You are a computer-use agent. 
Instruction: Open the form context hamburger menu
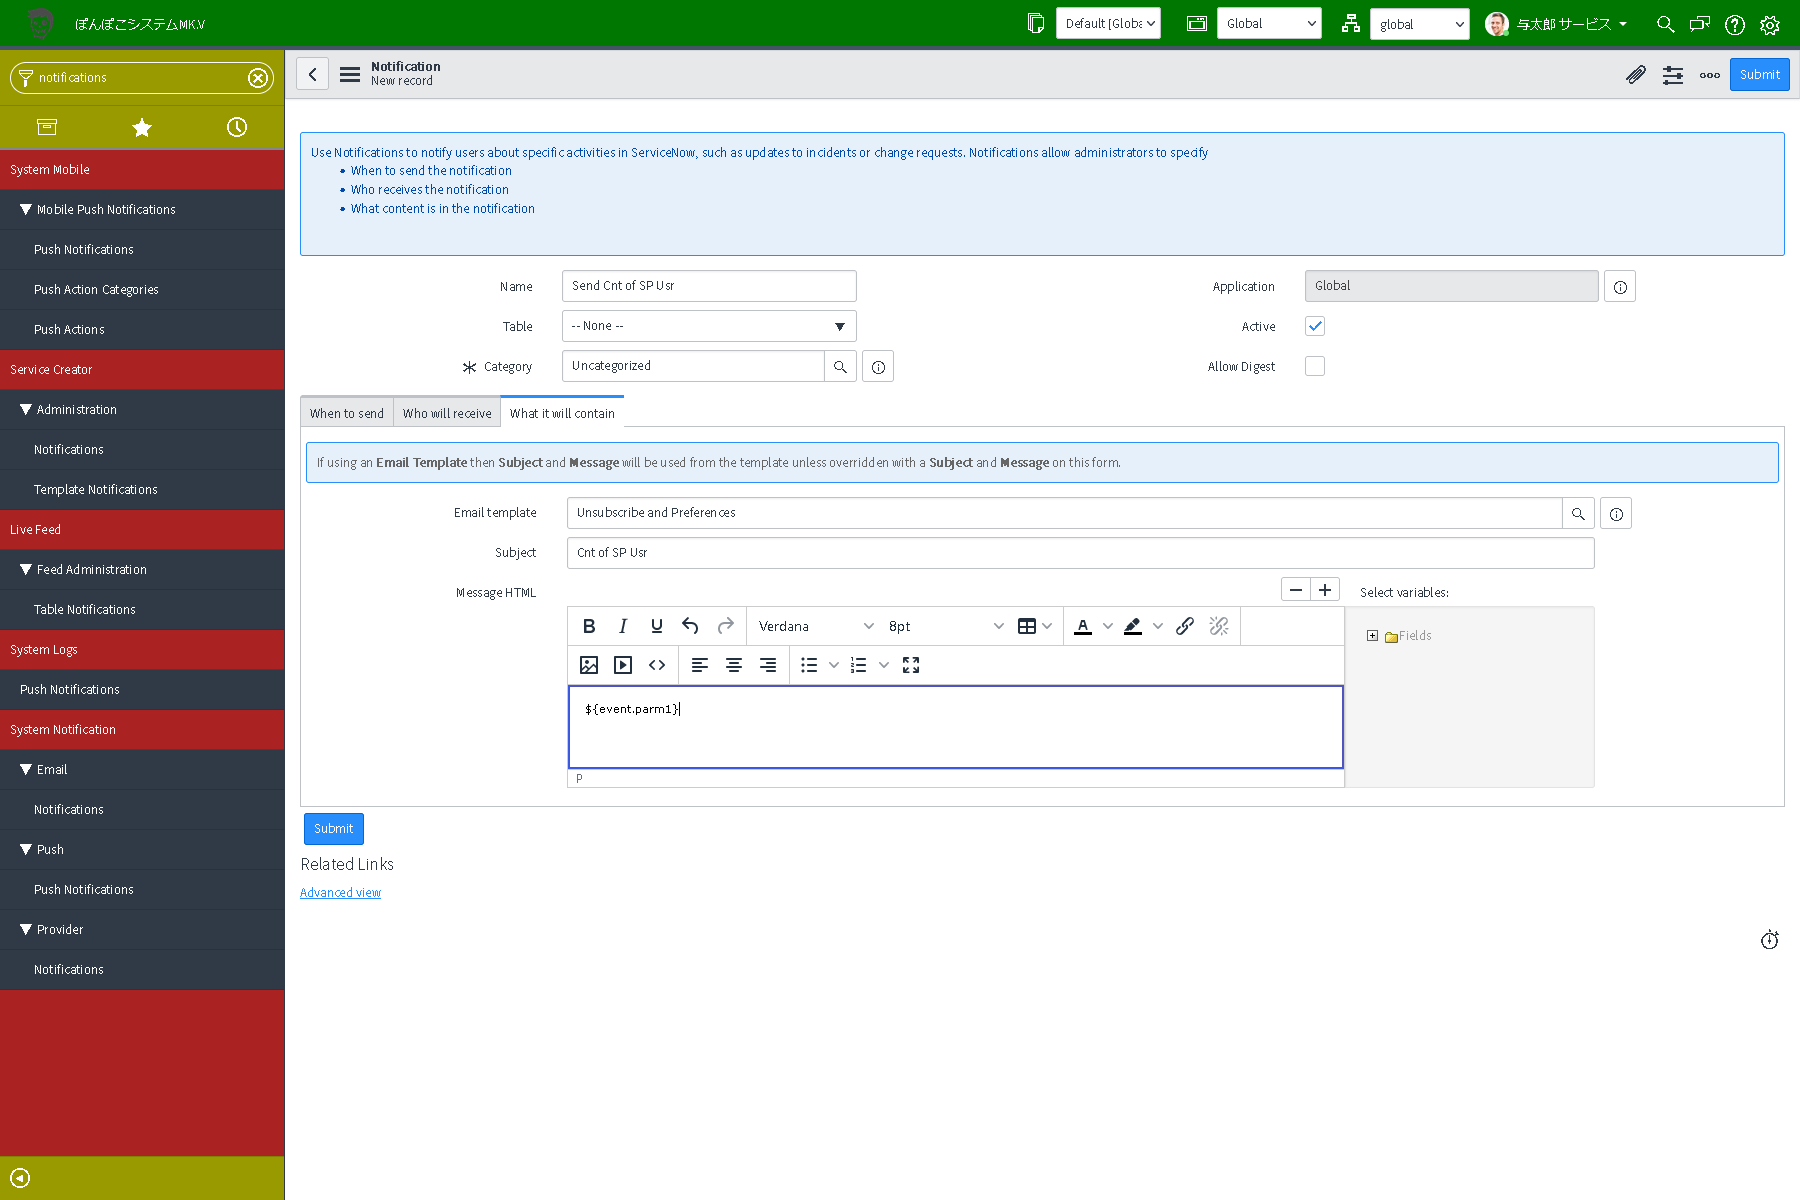click(350, 74)
